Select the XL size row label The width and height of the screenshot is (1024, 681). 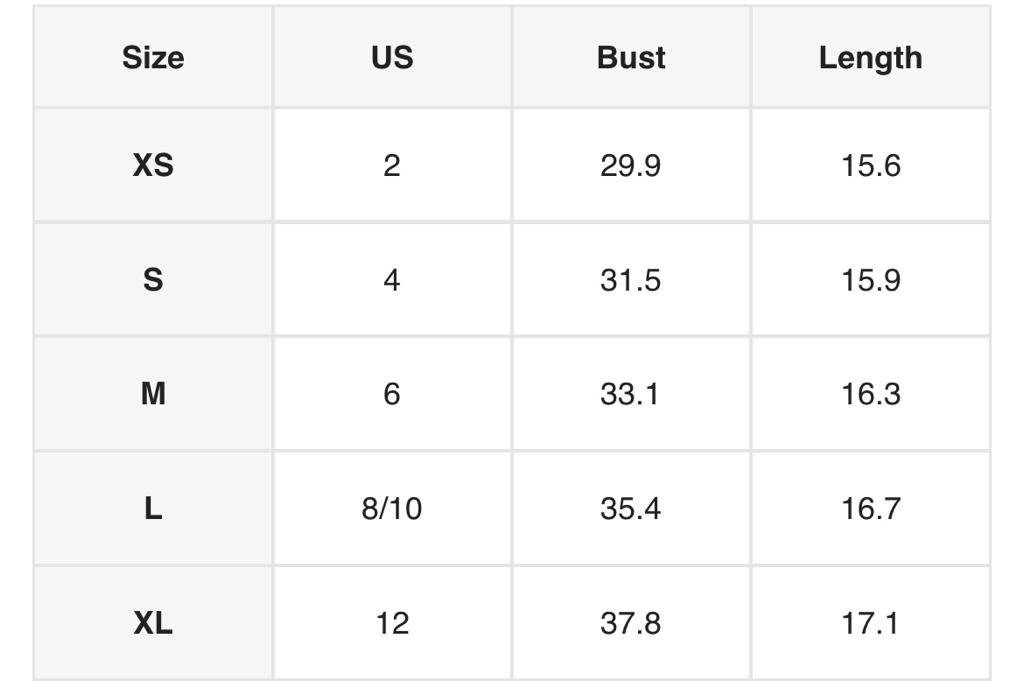(153, 624)
